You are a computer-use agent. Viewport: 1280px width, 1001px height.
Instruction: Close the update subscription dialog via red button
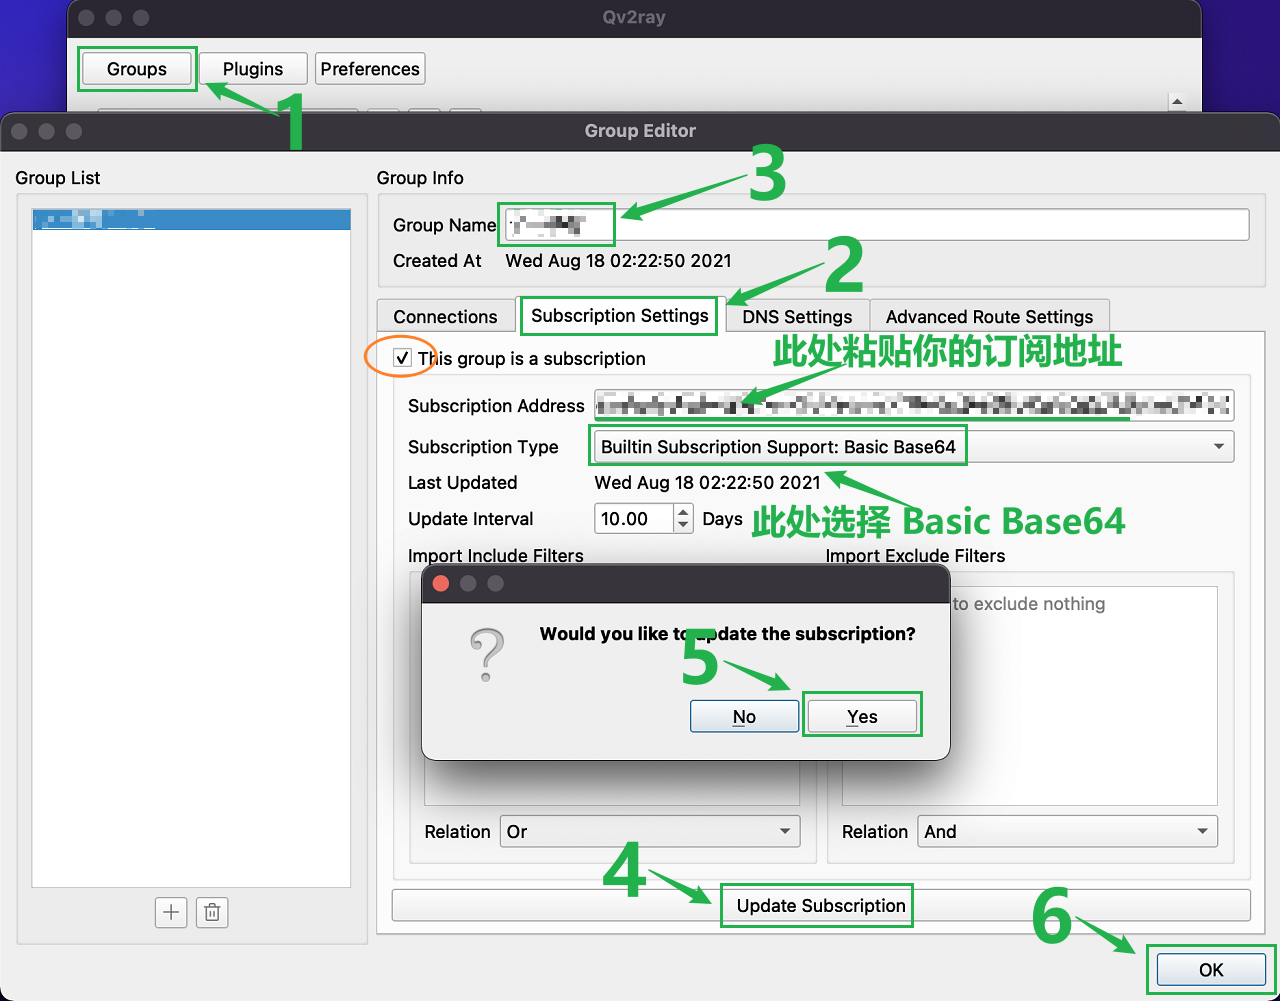(x=440, y=584)
